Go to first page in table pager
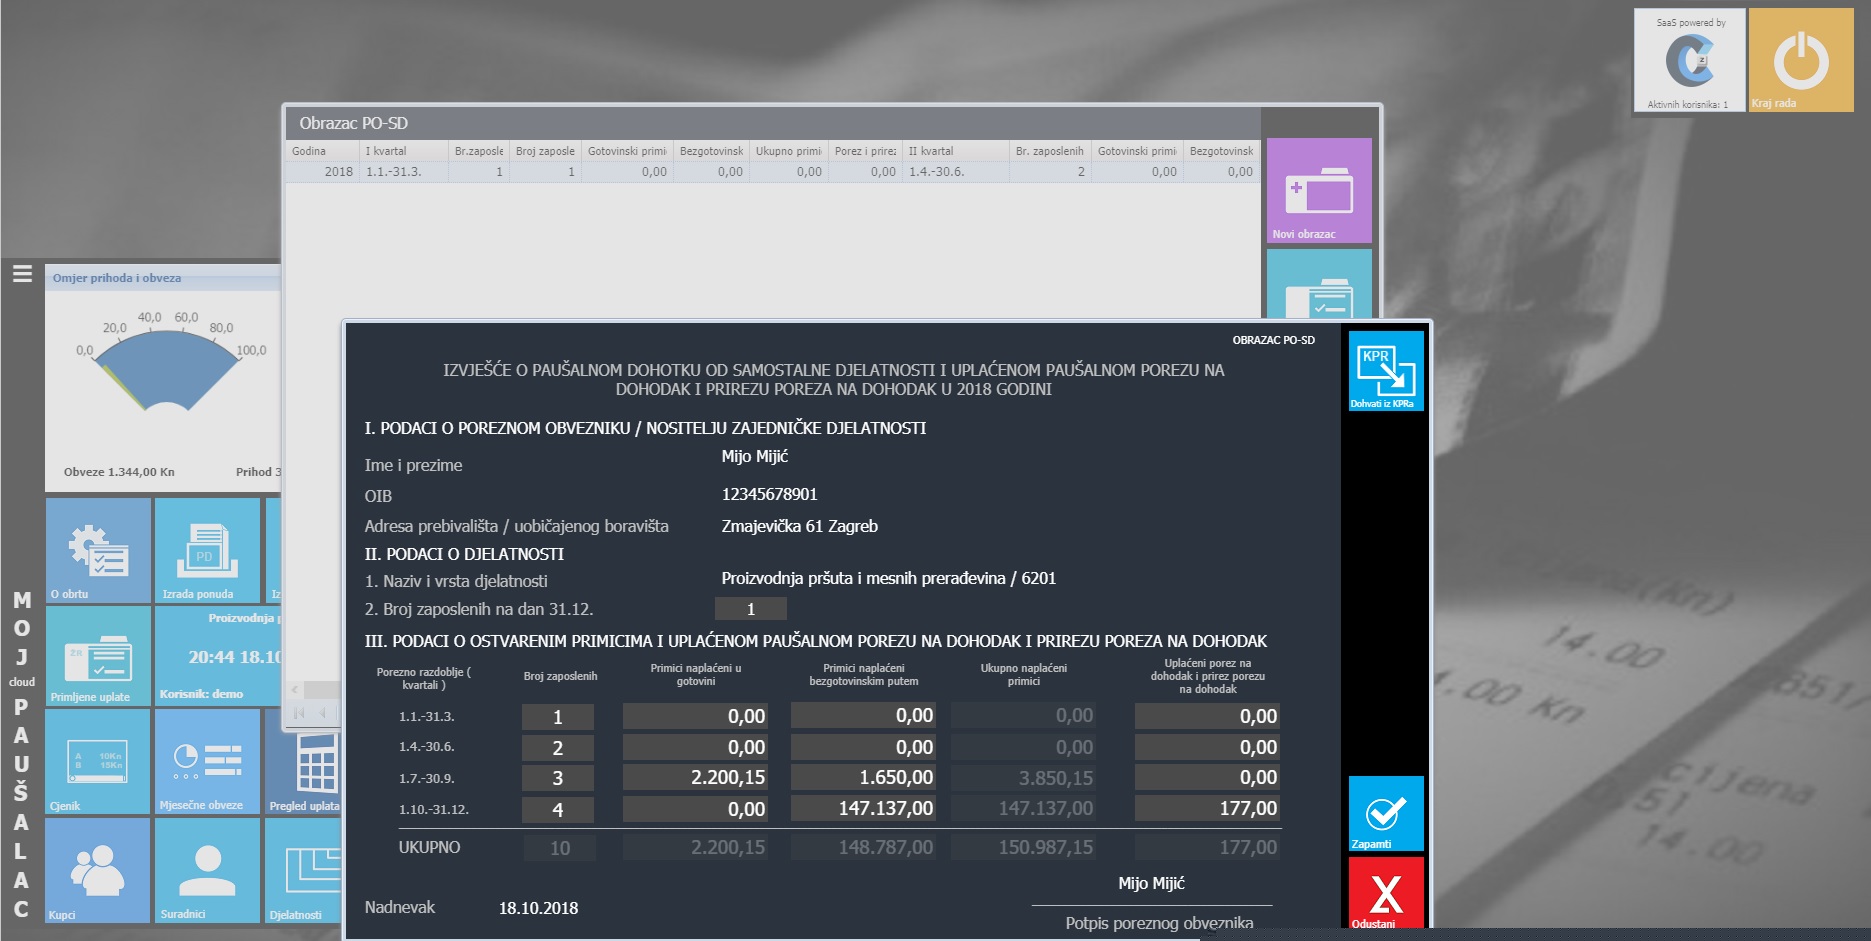Image resolution: width=1871 pixels, height=941 pixels. coord(299,713)
